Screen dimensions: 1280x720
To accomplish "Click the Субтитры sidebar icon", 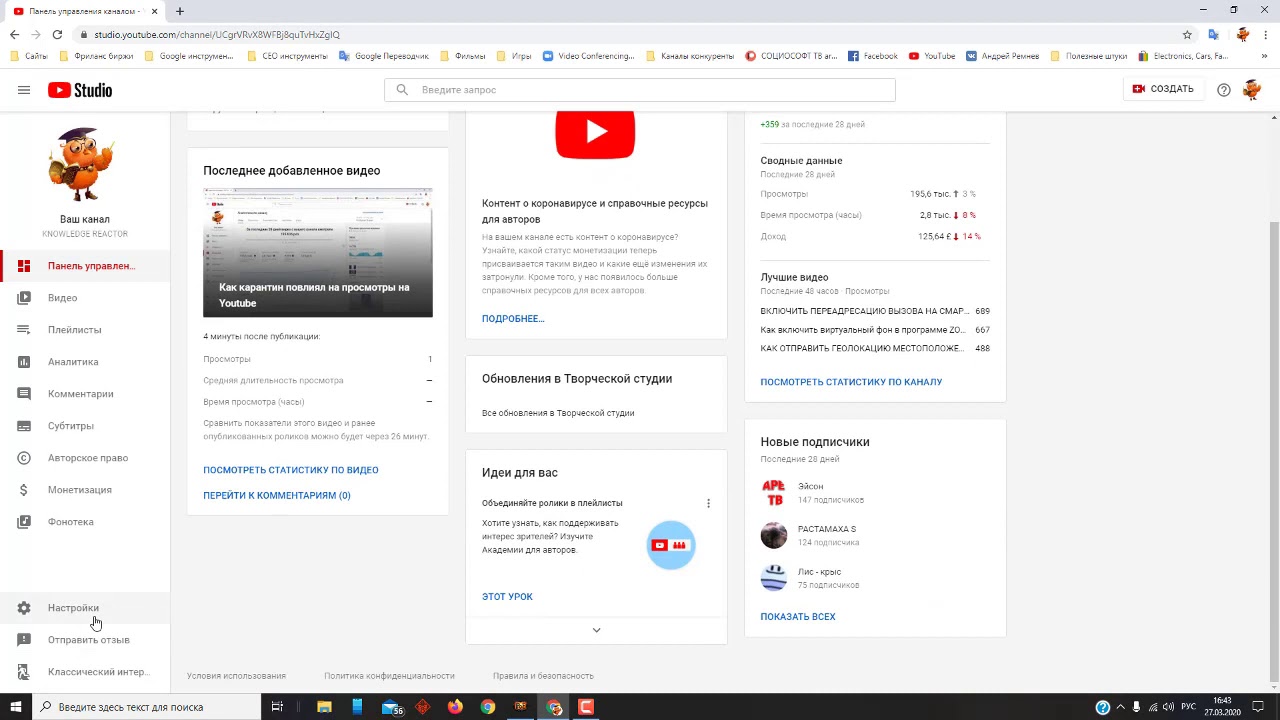I will 24,426.
